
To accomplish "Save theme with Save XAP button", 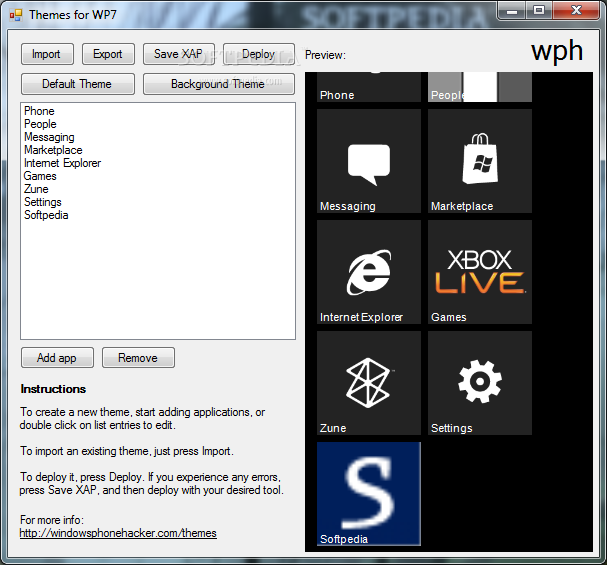I will (178, 54).
